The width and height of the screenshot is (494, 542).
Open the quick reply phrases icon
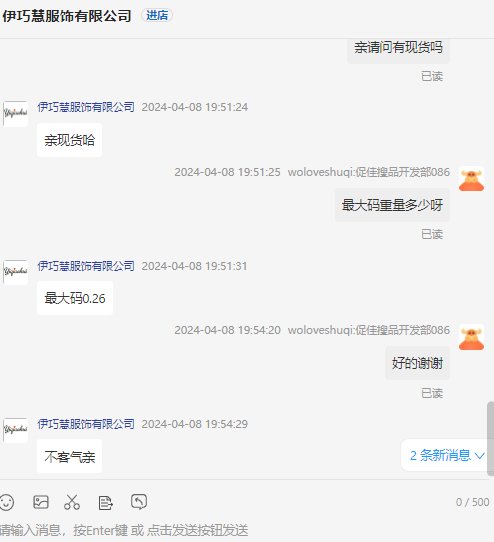pos(105,503)
